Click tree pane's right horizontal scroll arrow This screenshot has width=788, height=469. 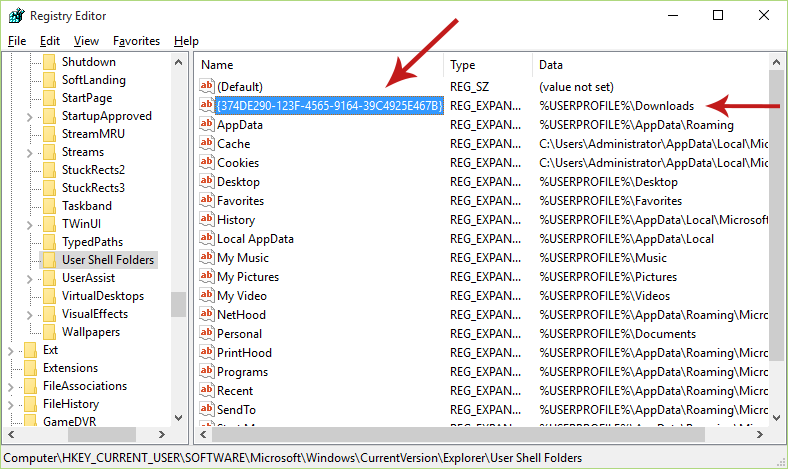(162, 434)
